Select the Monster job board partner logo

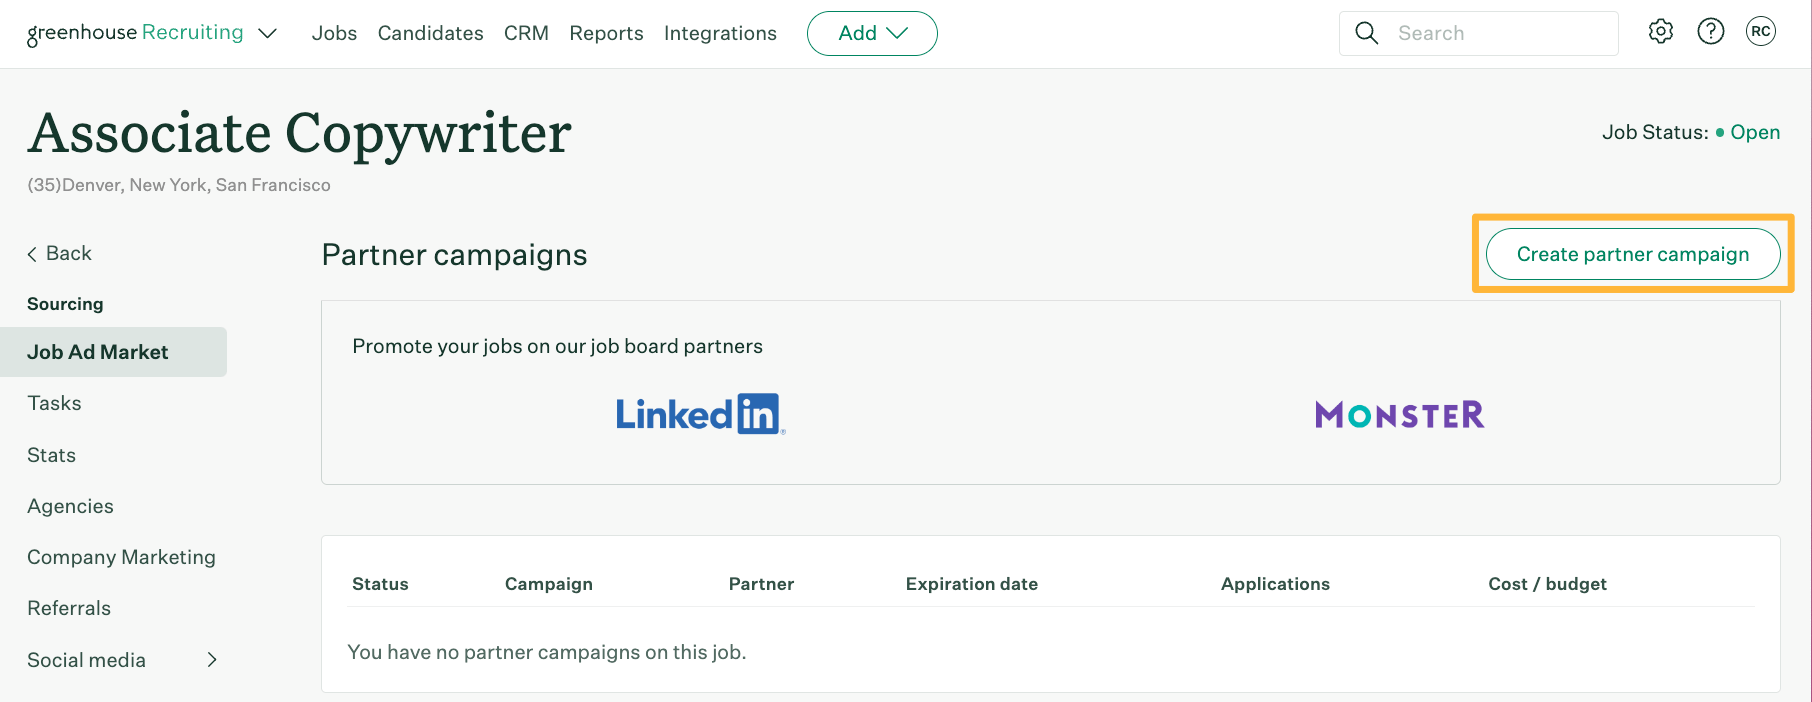(x=1399, y=414)
